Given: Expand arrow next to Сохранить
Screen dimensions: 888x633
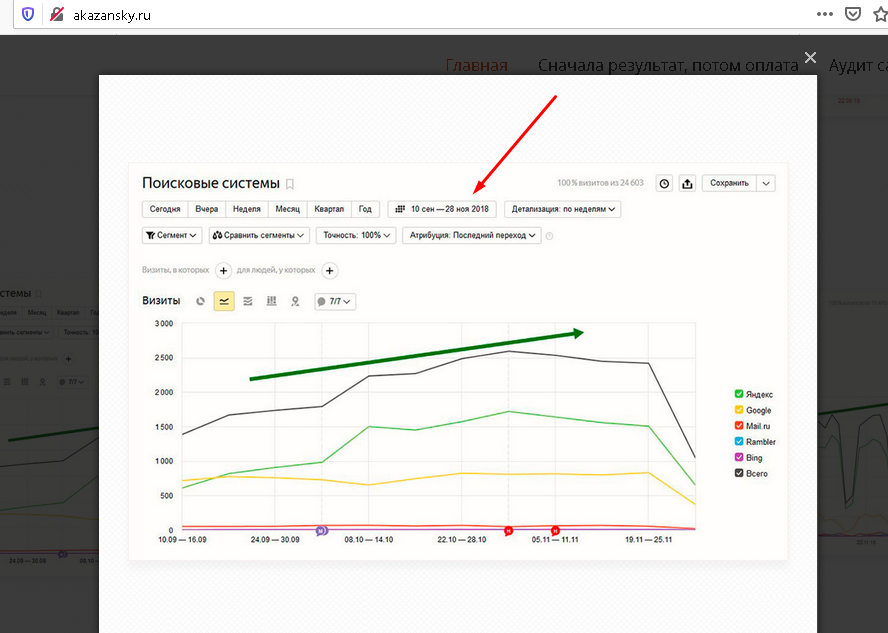Looking at the screenshot, I should 766,183.
